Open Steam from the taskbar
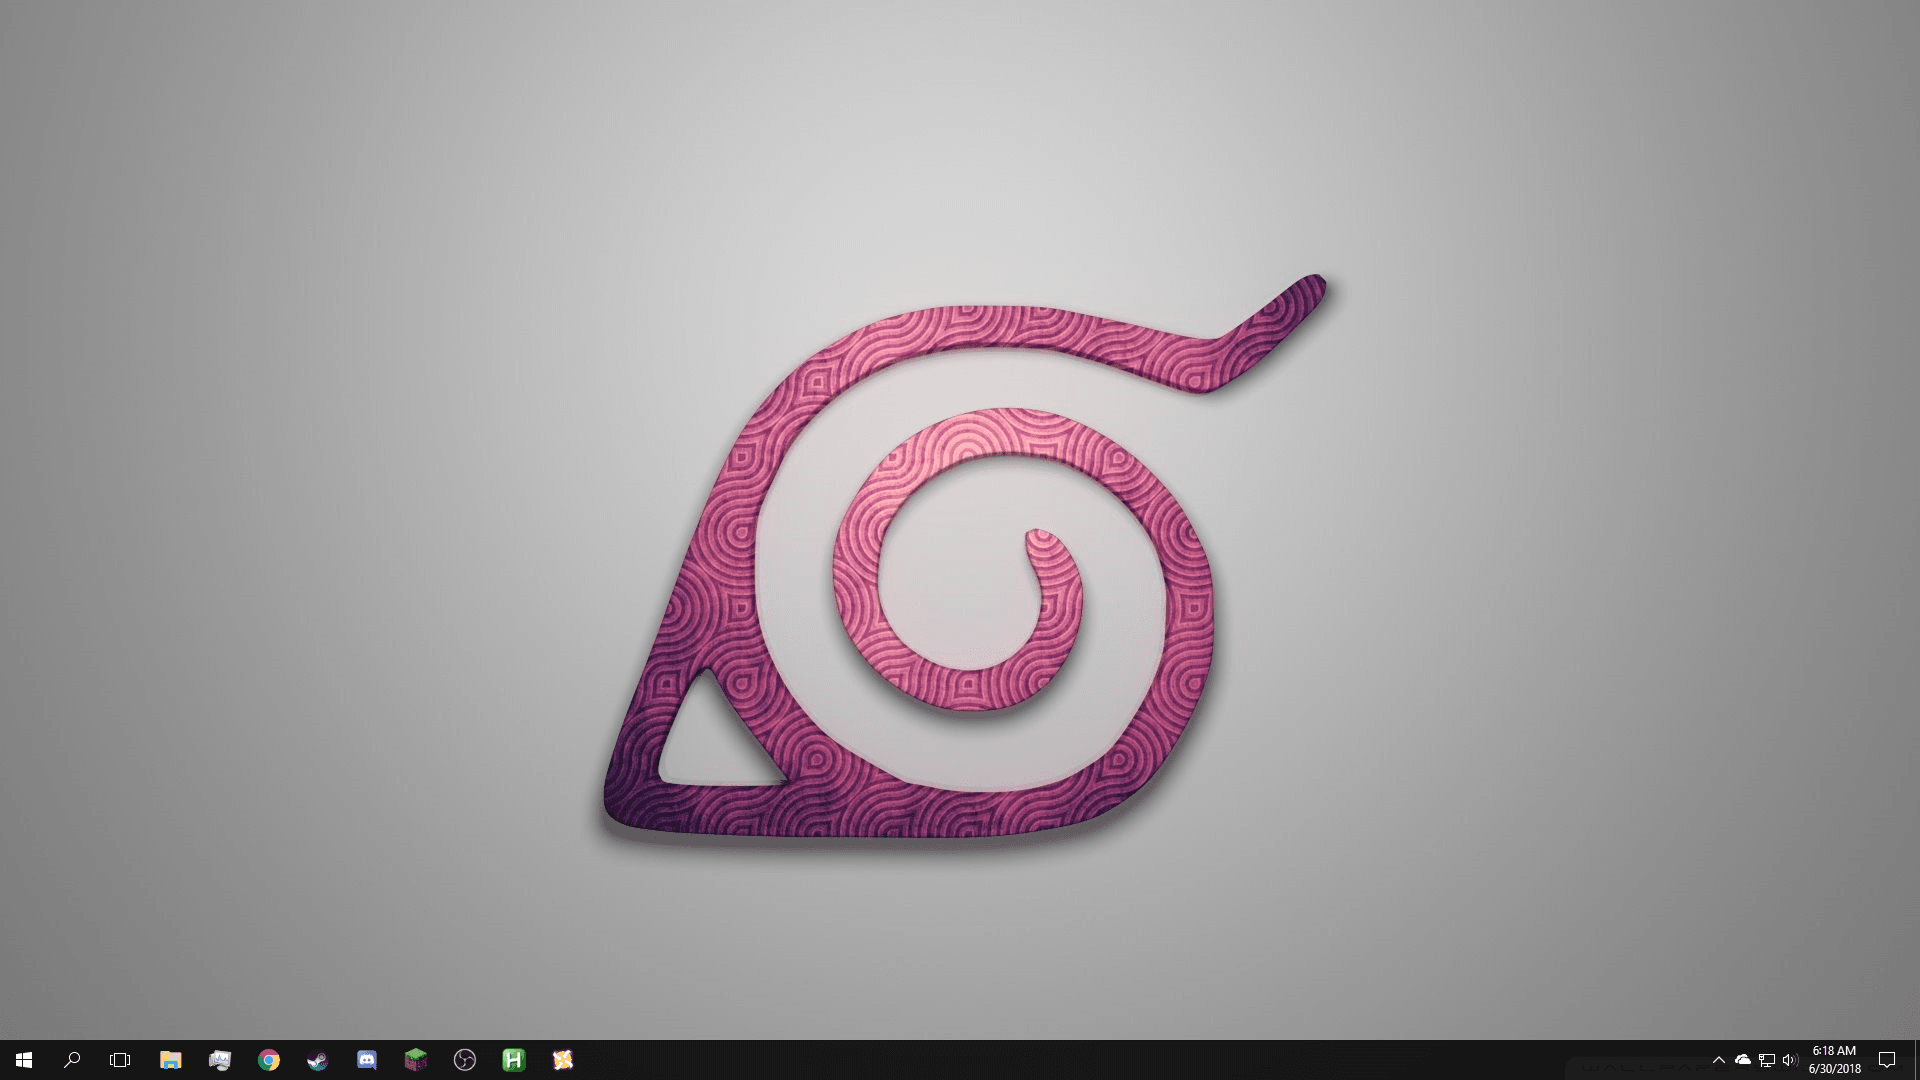 318,1060
